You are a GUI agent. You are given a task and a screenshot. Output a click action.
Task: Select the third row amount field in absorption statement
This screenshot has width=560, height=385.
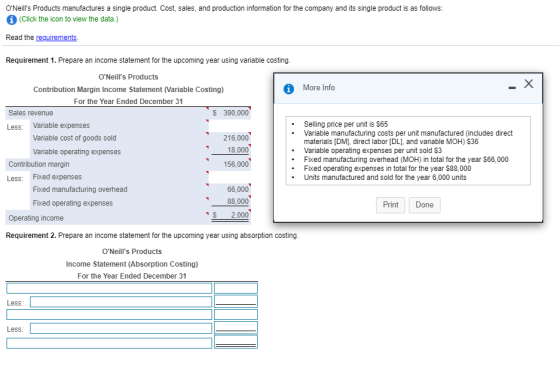click(x=236, y=314)
